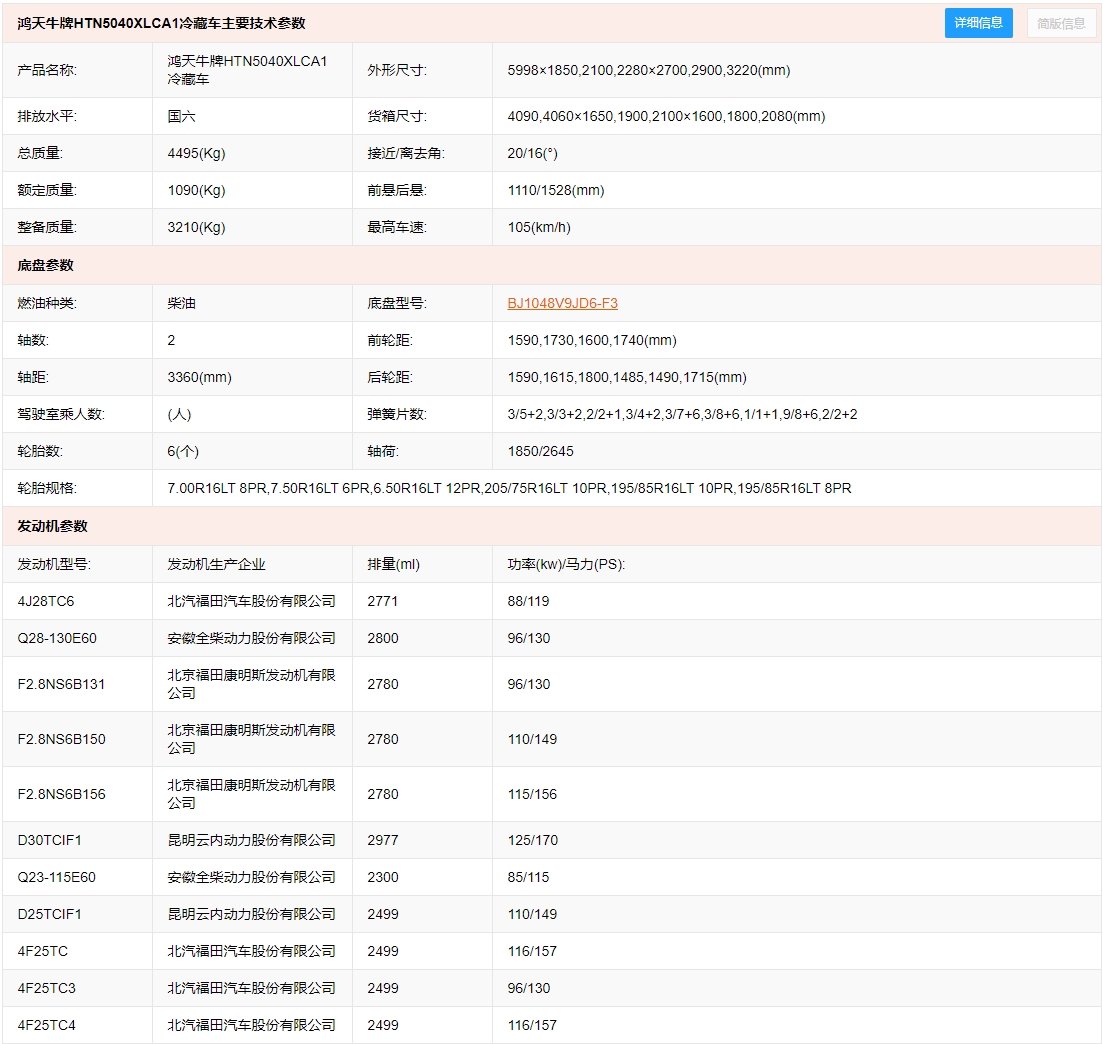Click the rear track value 1590,1615,1800,1485,1490,1715(mm)
Screen dimensions: 1103x1044
pyautogui.click(x=627, y=377)
